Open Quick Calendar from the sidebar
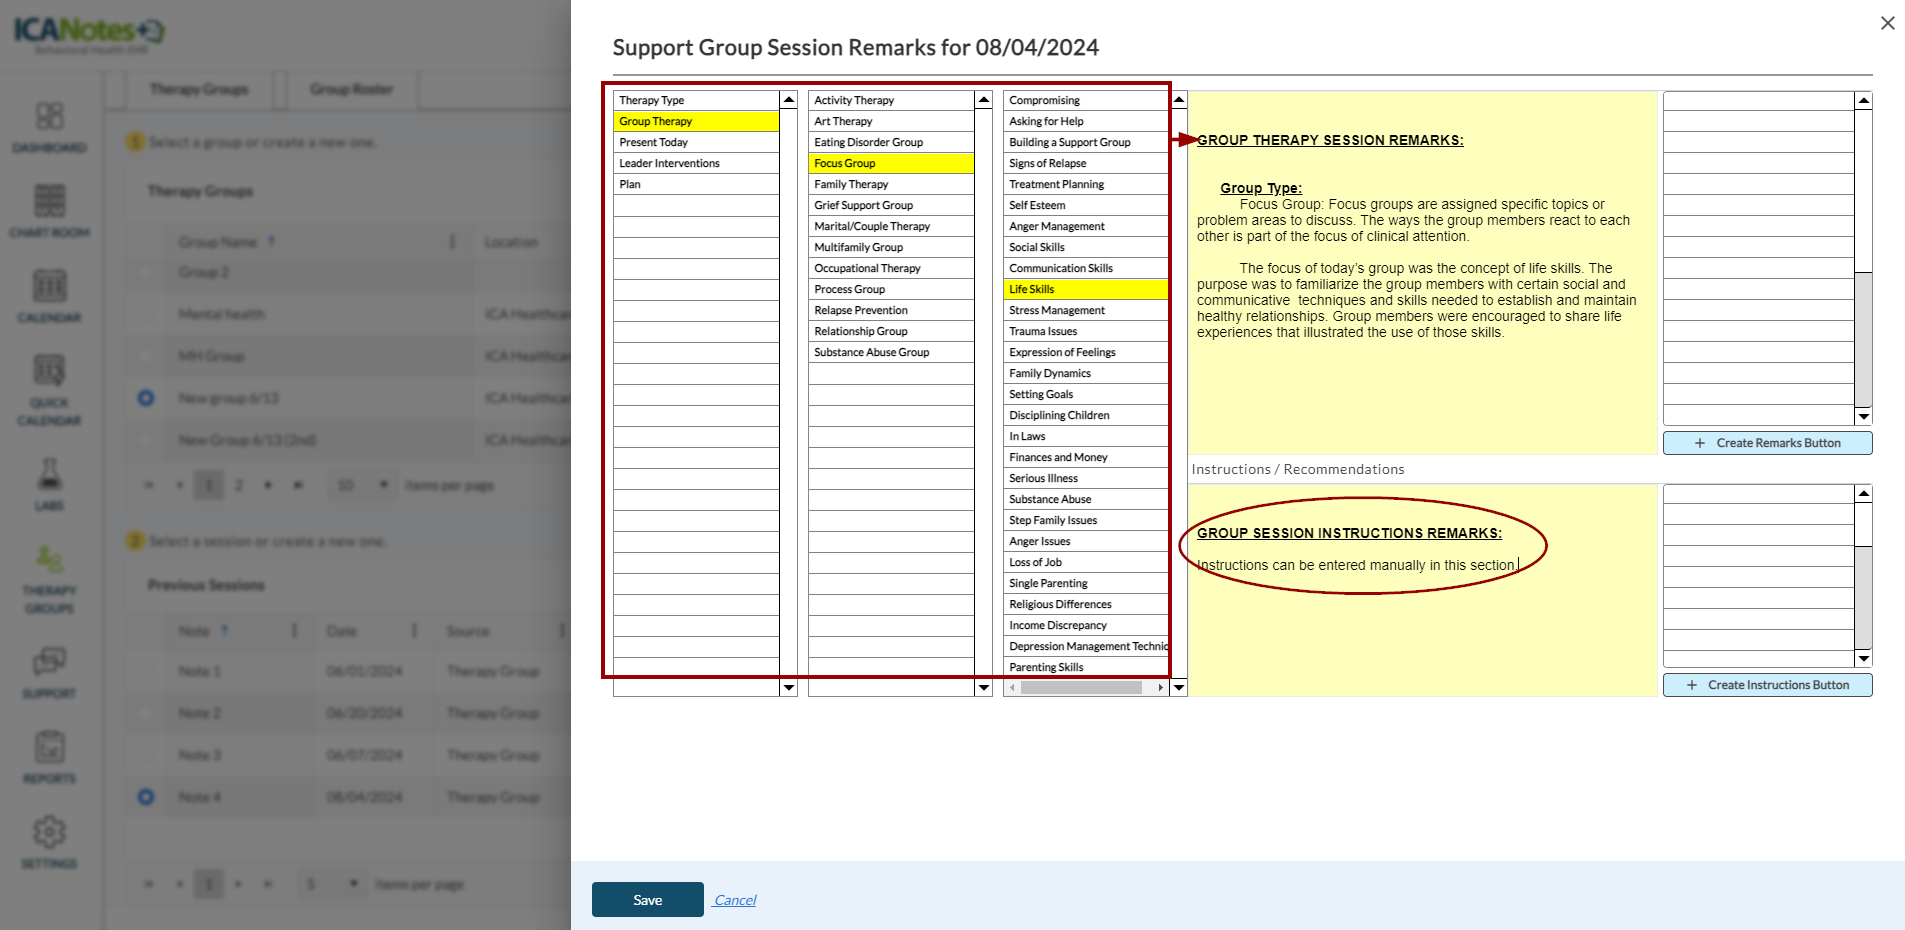Viewport: 1905px width, 930px height. (x=50, y=389)
